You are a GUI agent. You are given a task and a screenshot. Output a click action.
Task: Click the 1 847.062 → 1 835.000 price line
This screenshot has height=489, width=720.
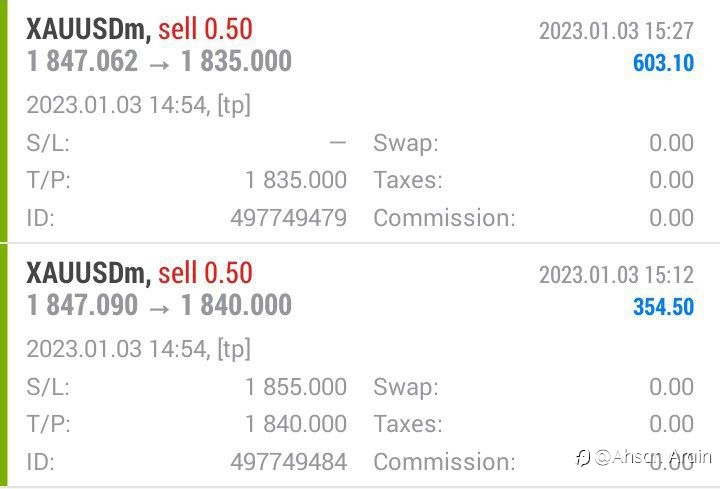(159, 61)
